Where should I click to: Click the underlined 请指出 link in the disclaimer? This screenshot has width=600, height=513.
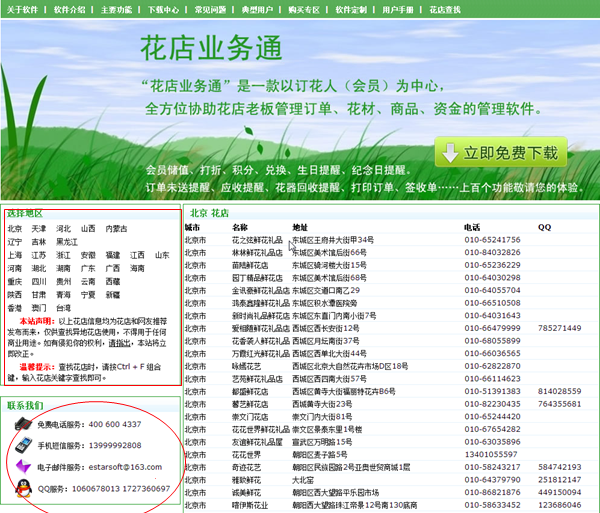(119, 343)
